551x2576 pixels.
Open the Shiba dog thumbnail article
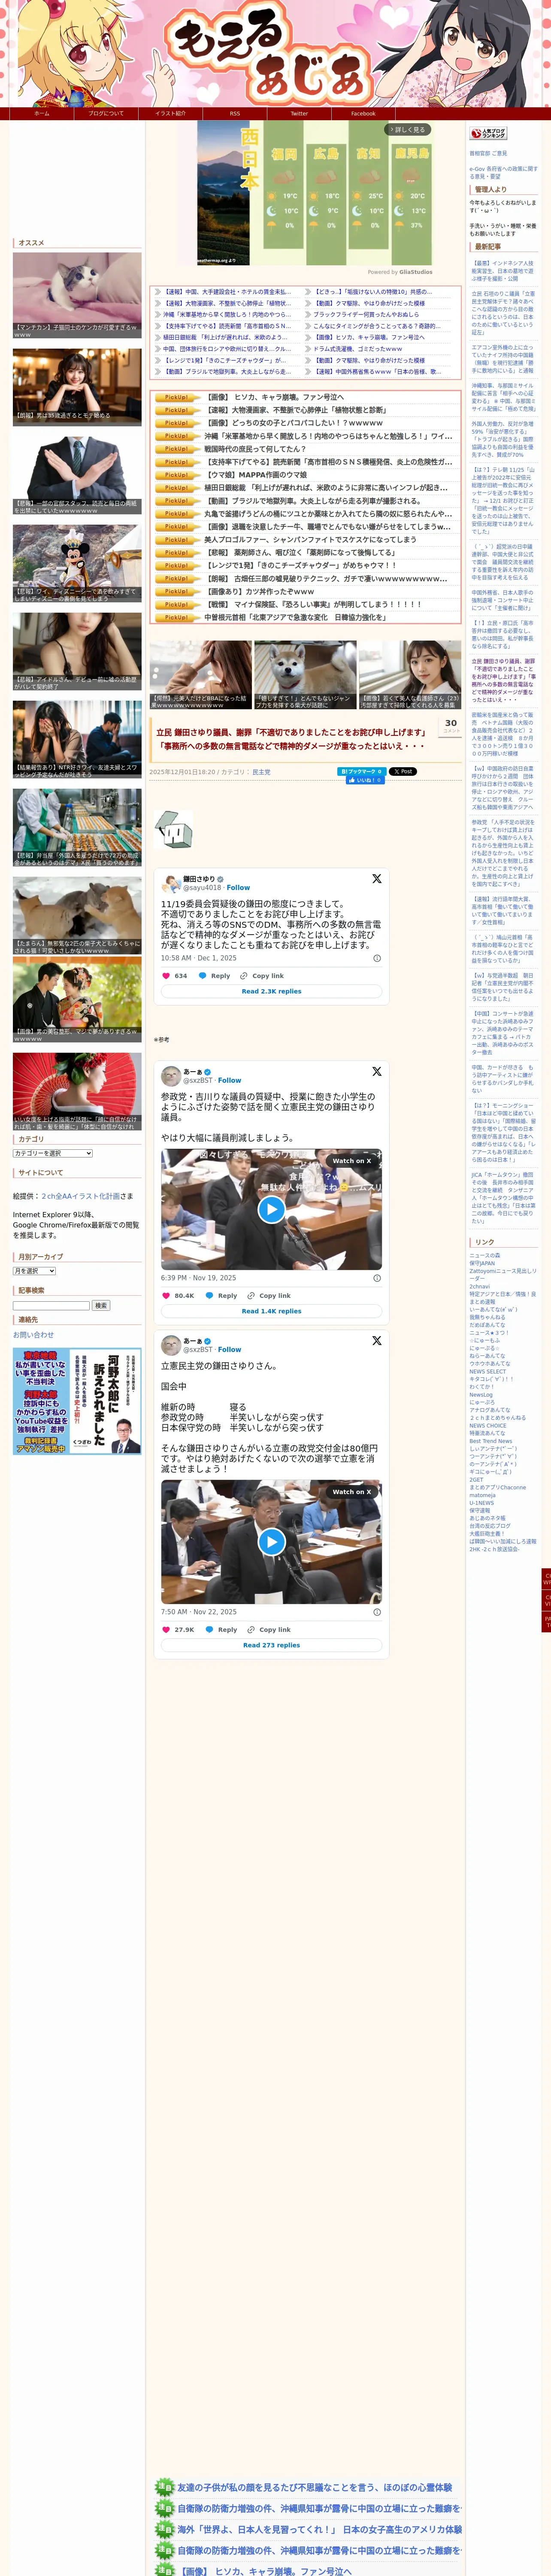point(305,675)
